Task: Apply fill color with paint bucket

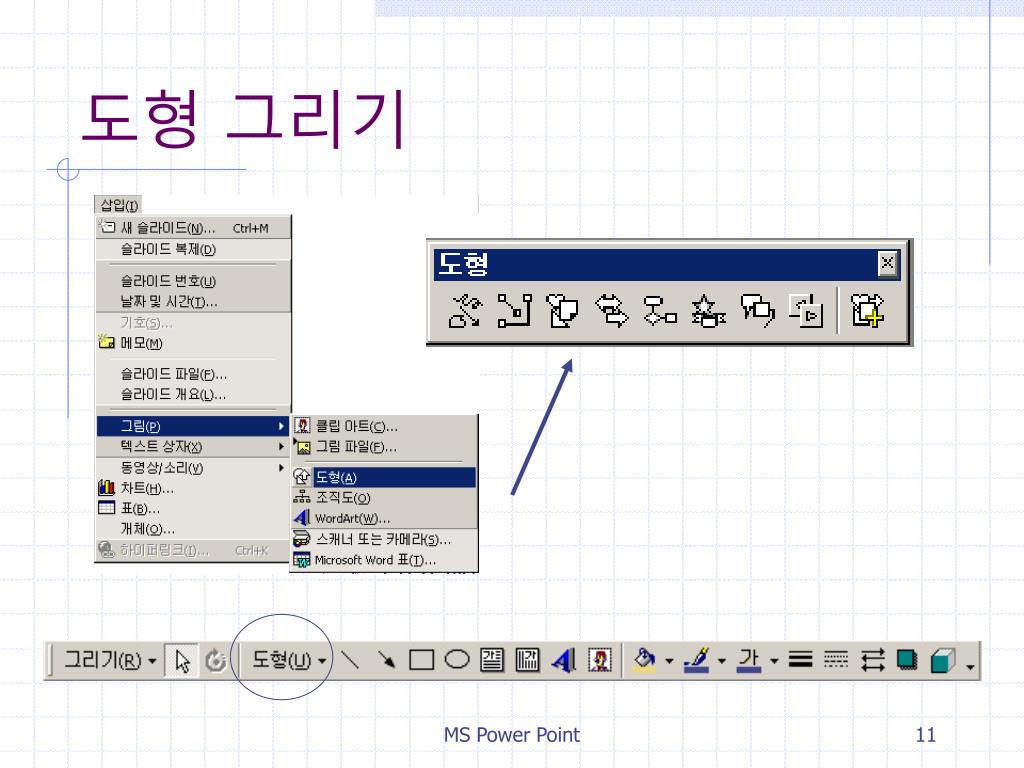Action: [645, 660]
